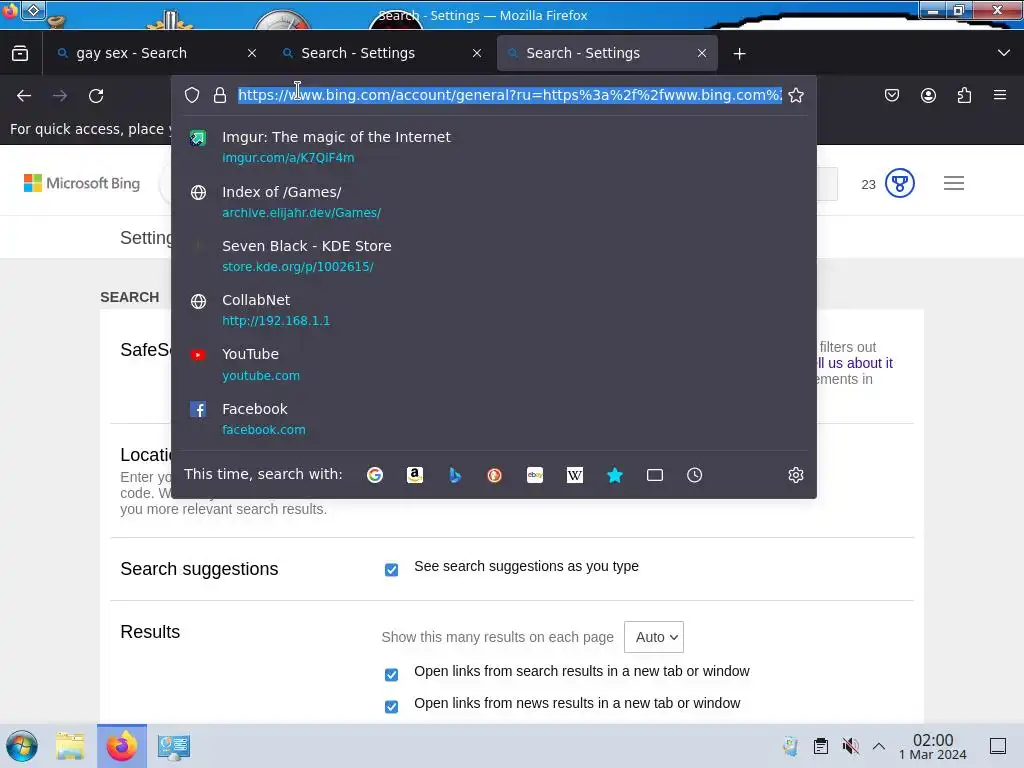
Task: Open Imgur suggestion in URL dropdown
Action: [494, 147]
